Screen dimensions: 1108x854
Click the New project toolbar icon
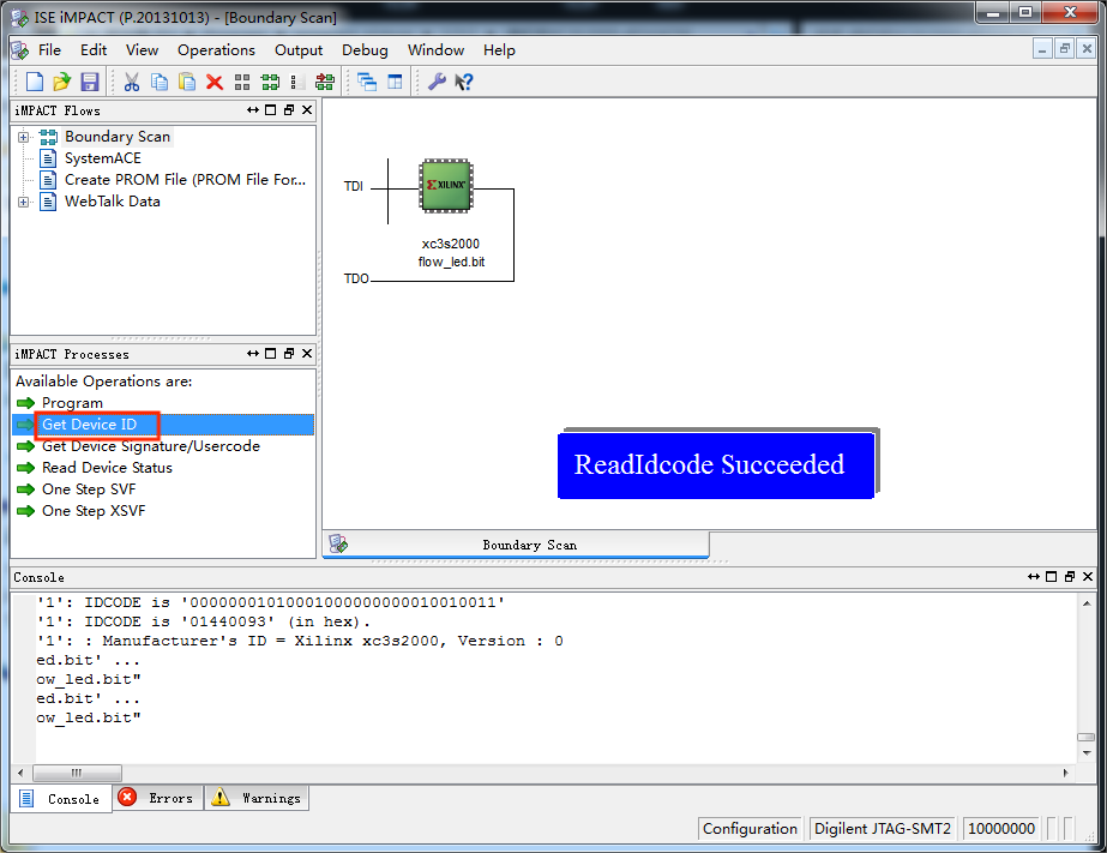pos(35,82)
